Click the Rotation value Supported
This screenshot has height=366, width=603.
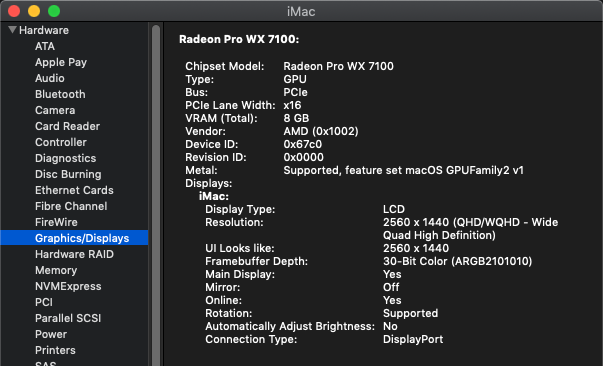(x=410, y=313)
